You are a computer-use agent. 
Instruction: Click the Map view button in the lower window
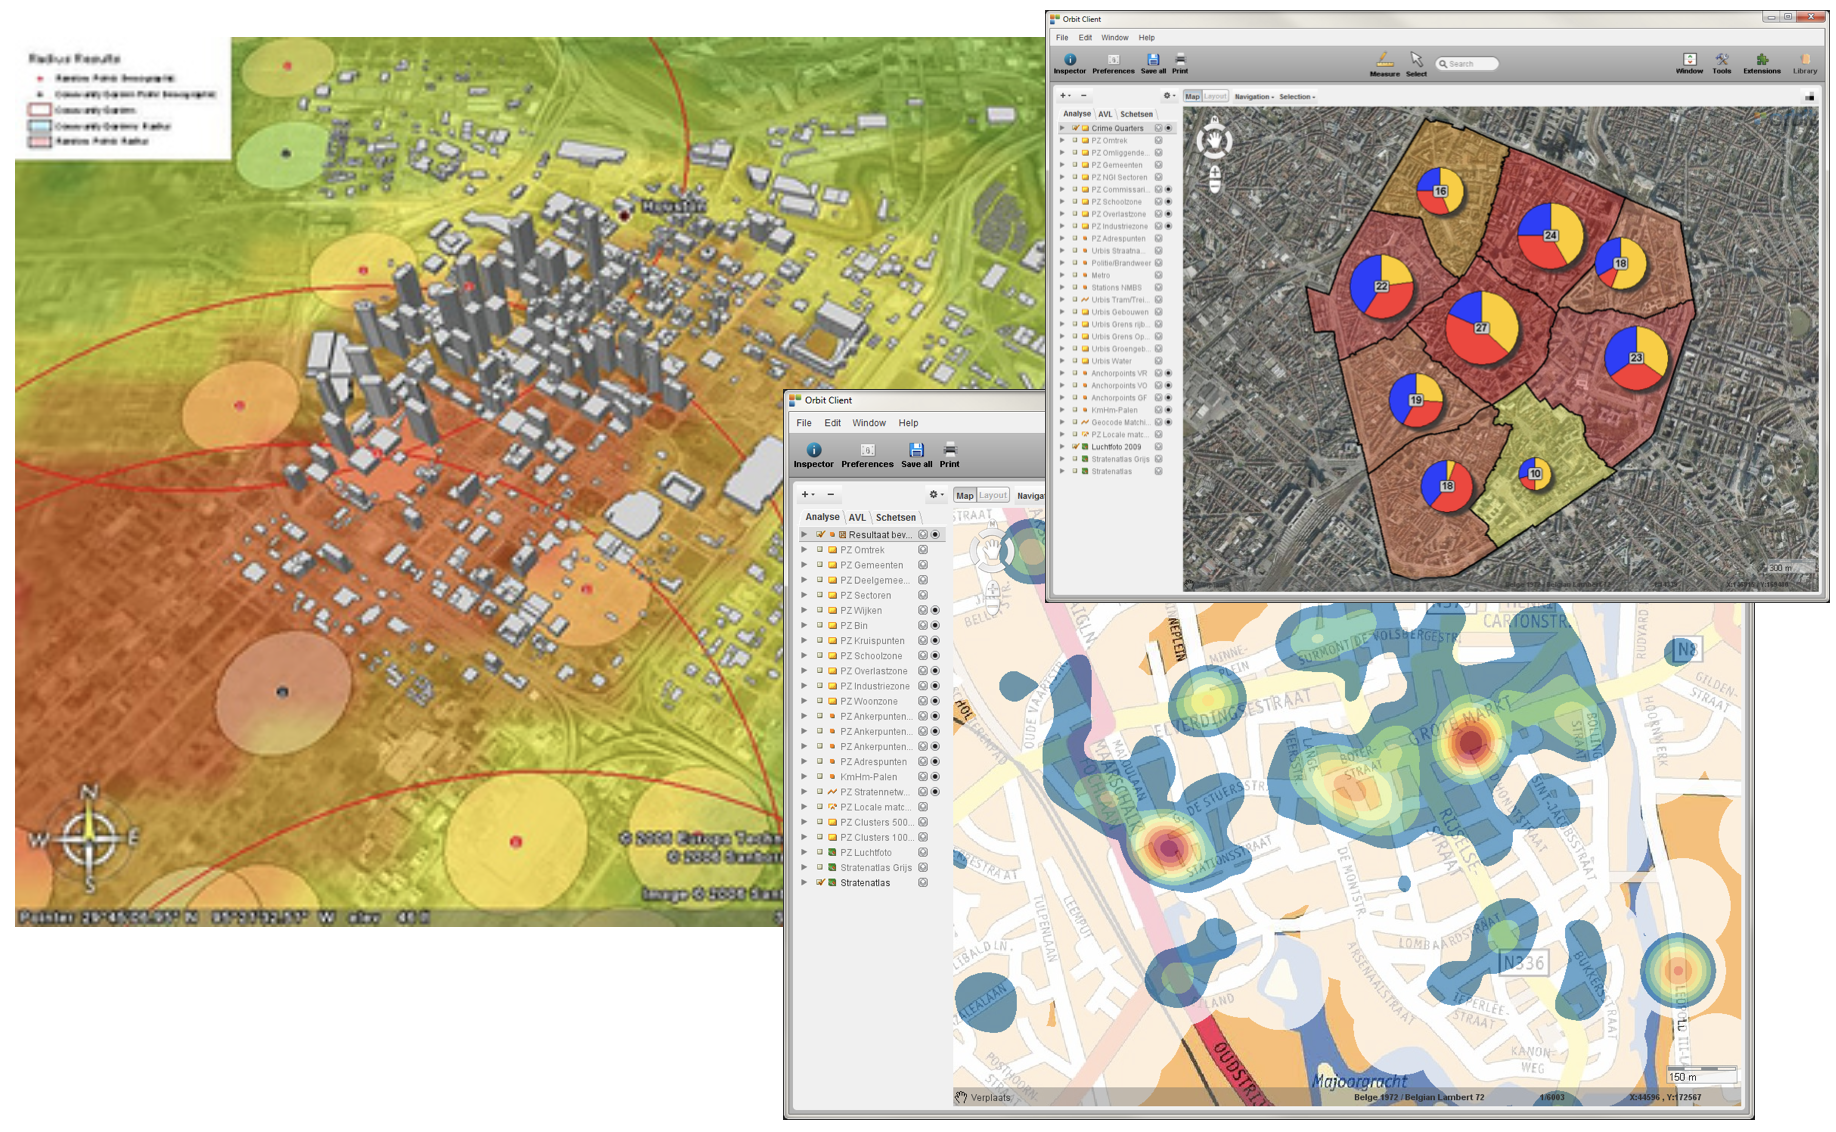[964, 496]
